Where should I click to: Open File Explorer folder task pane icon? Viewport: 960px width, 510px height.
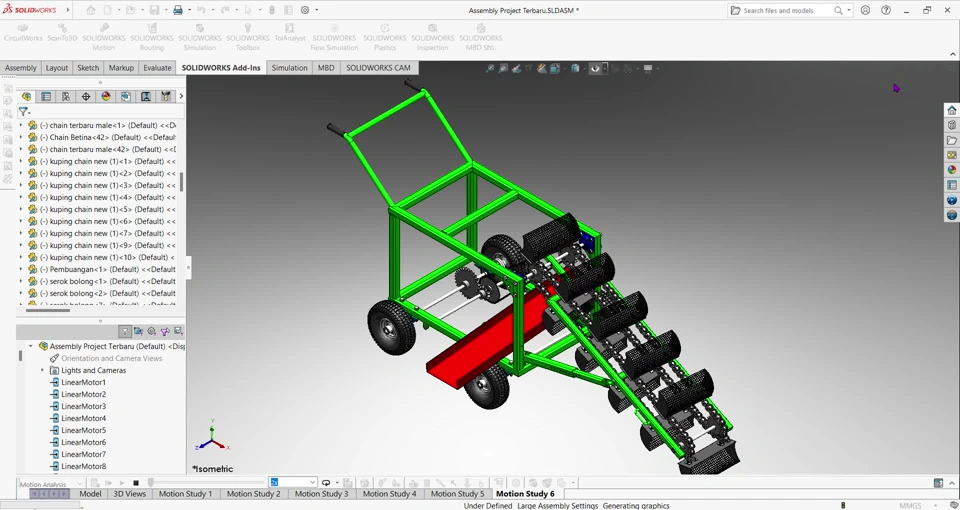click(x=951, y=140)
